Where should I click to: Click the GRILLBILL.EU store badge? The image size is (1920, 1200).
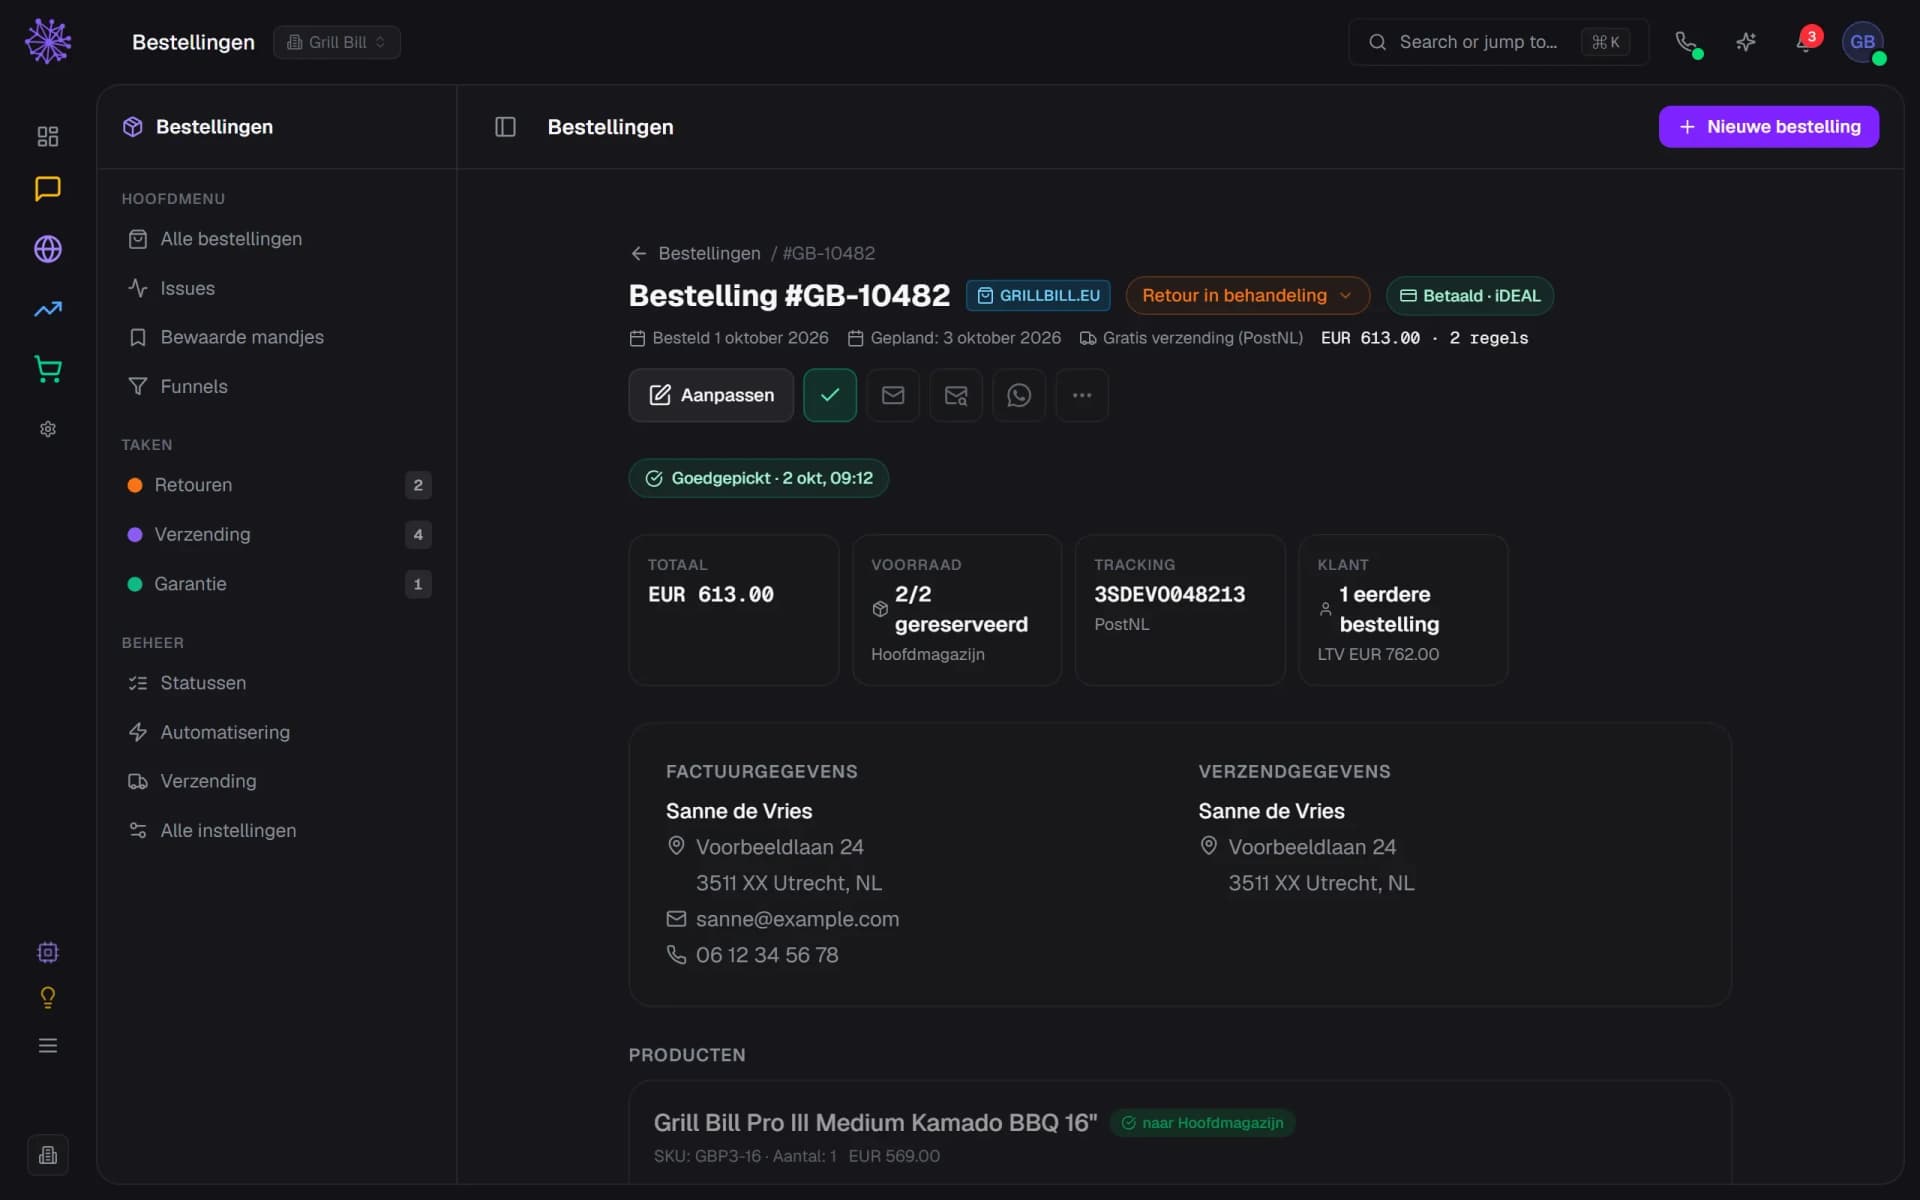pyautogui.click(x=1038, y=296)
